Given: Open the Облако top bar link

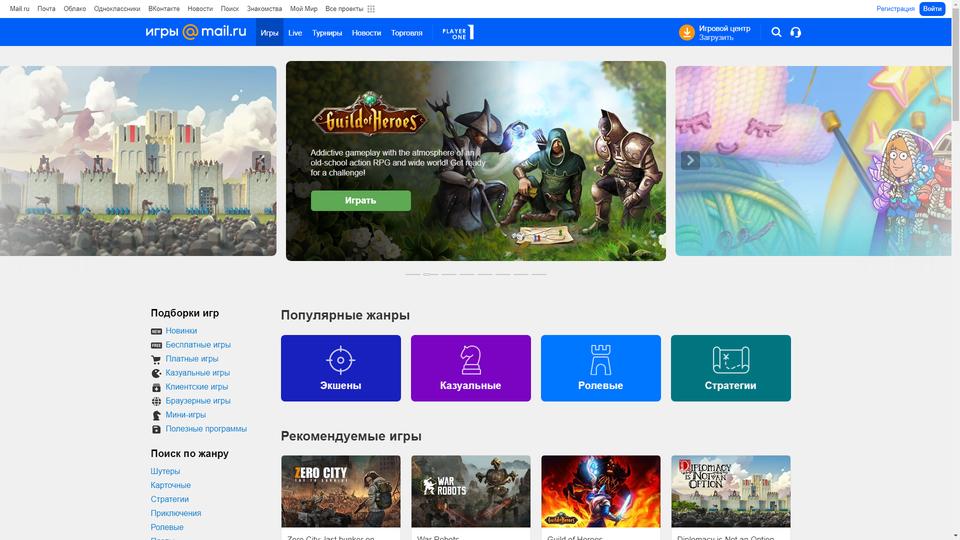Looking at the screenshot, I should tap(75, 9).
